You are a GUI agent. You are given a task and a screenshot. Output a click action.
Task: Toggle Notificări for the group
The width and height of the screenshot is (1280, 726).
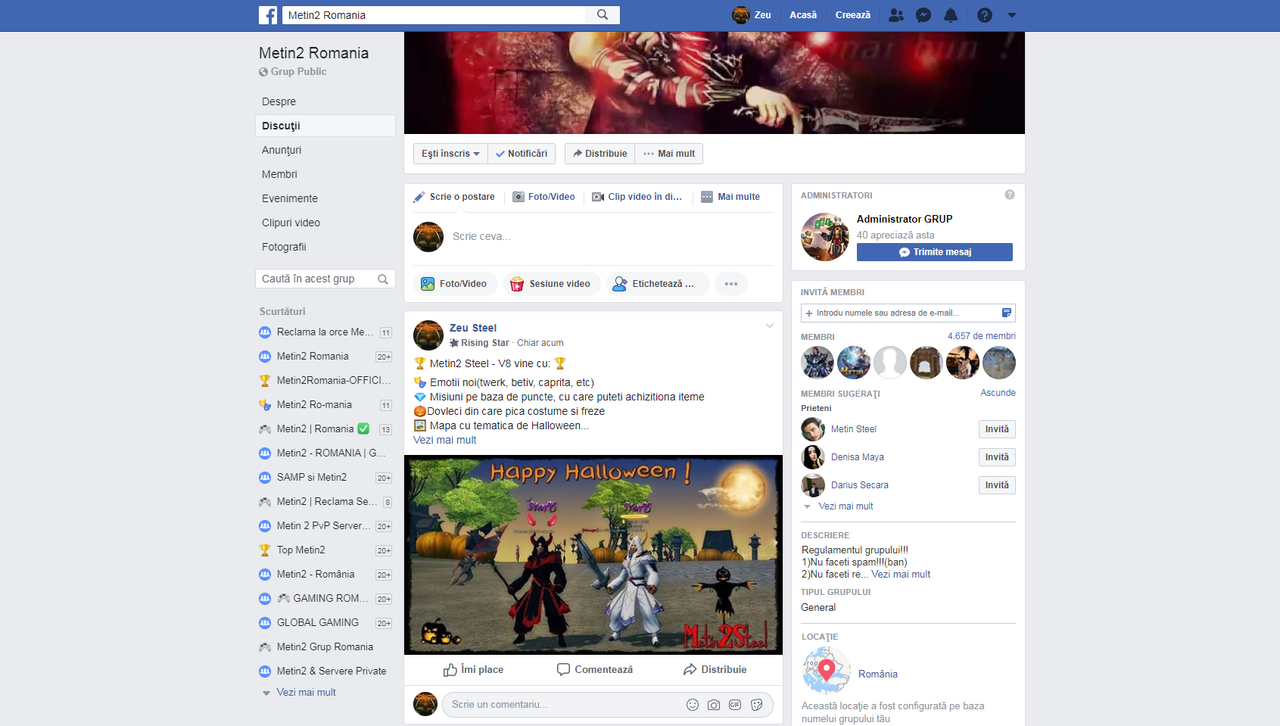click(x=521, y=153)
